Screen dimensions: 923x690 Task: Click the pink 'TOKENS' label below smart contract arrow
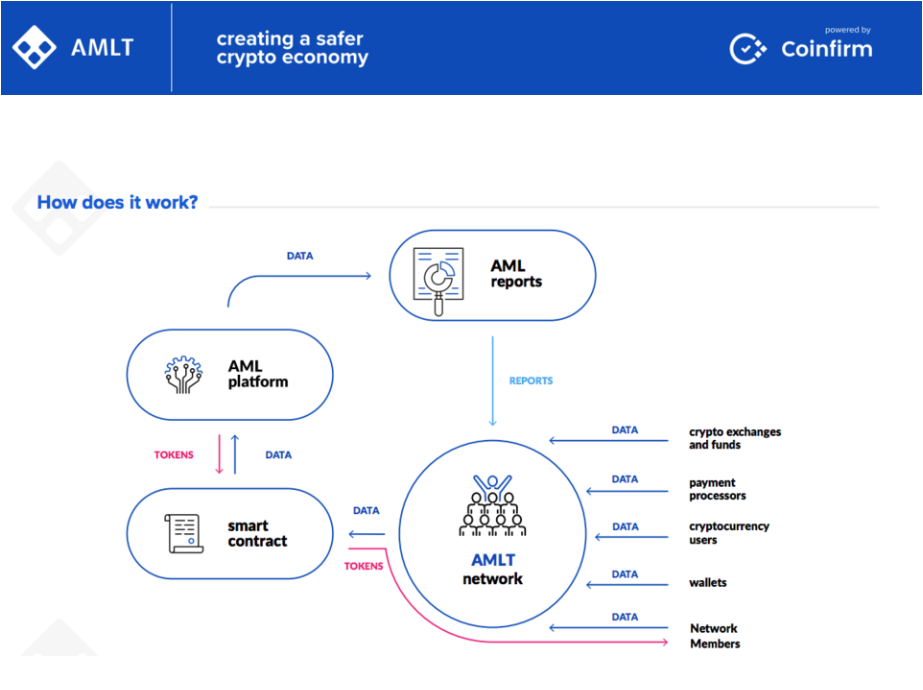coord(364,566)
